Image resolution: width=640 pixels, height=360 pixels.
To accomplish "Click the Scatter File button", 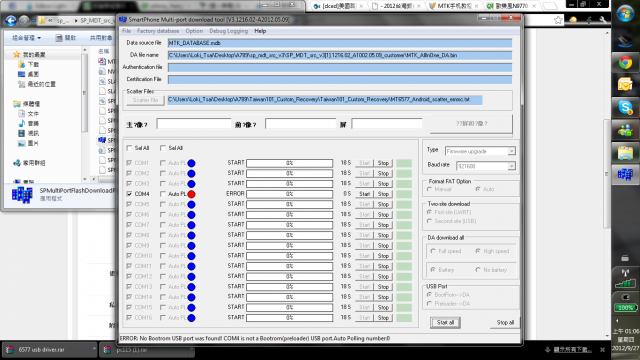I will point(145,100).
